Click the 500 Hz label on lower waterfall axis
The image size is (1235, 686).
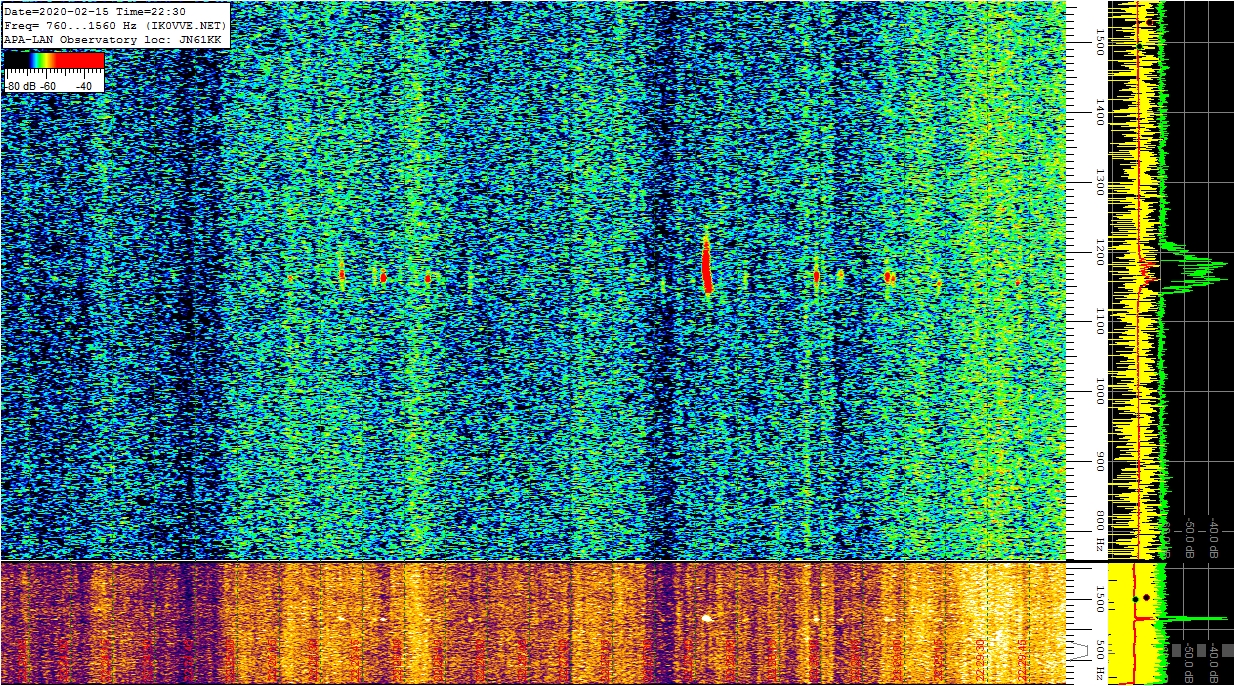click(1100, 660)
